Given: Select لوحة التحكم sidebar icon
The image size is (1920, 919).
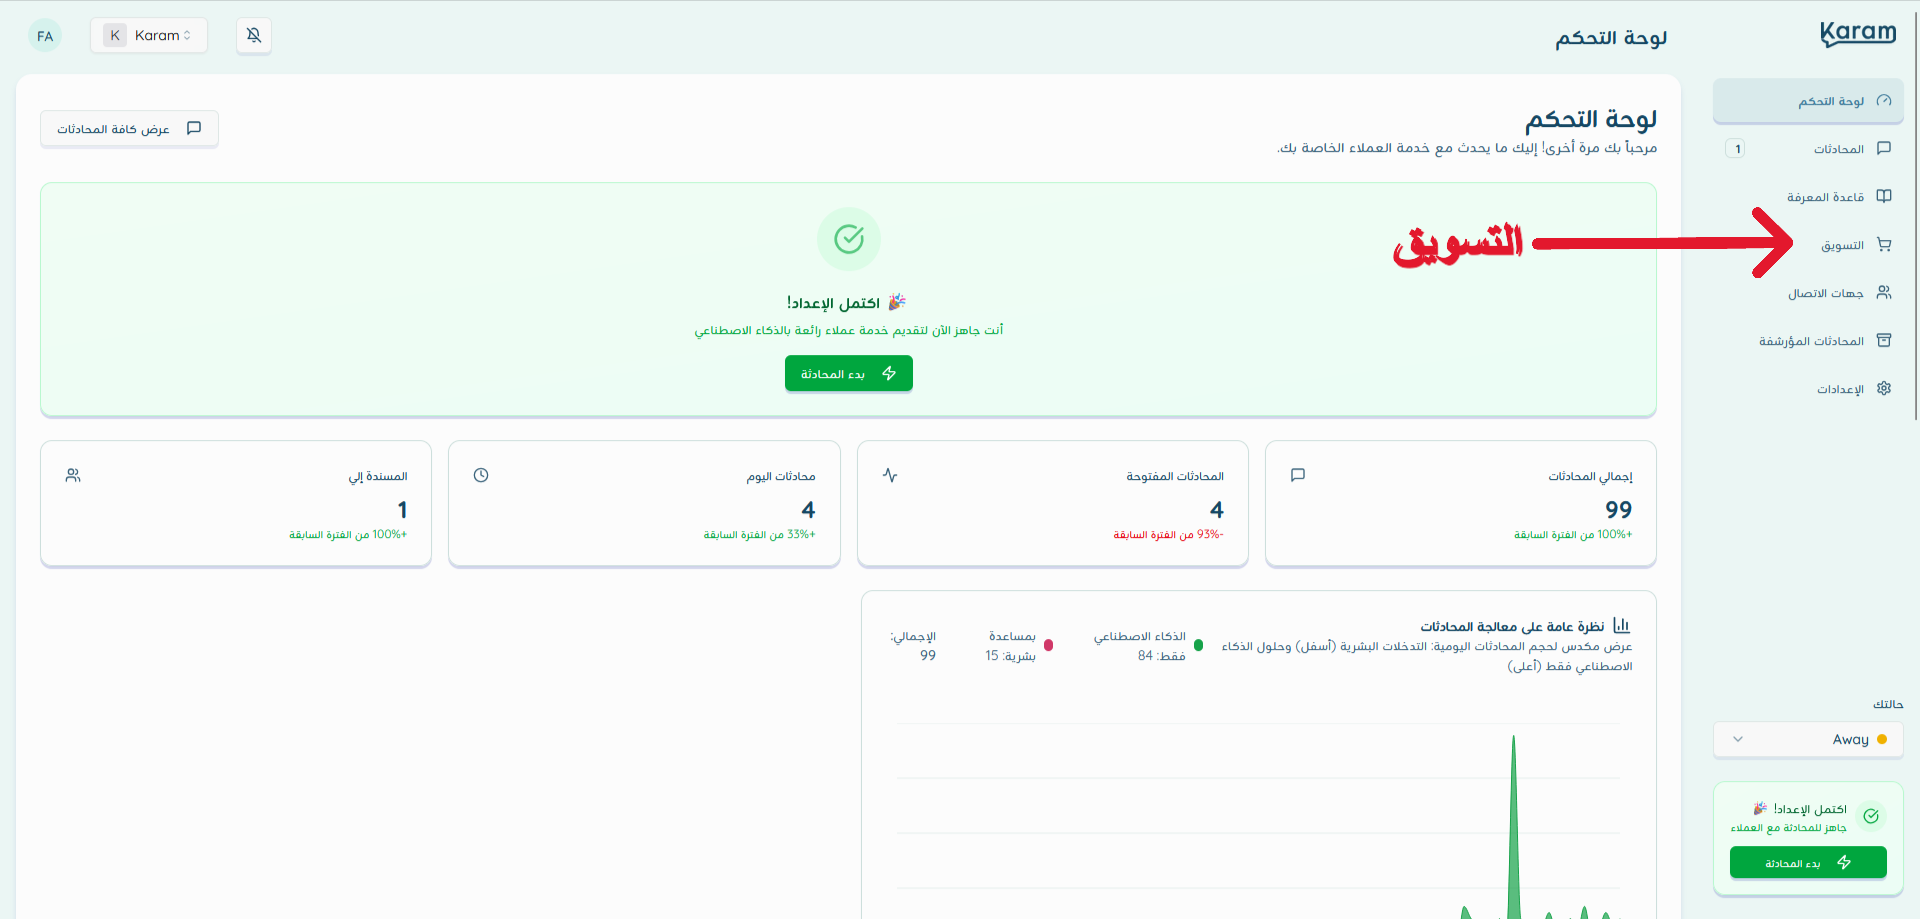Looking at the screenshot, I should coord(1884,100).
